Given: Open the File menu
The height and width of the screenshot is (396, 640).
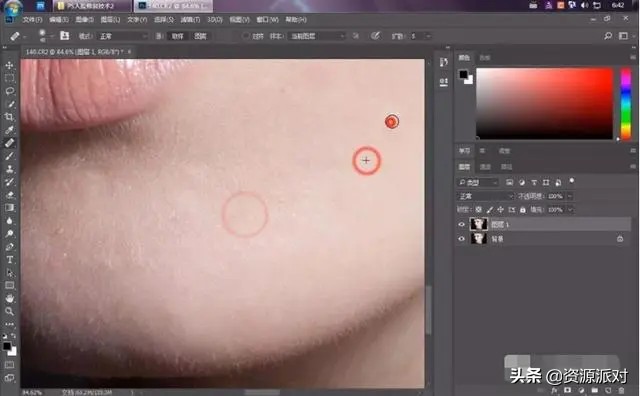Looking at the screenshot, I should [x=32, y=20].
